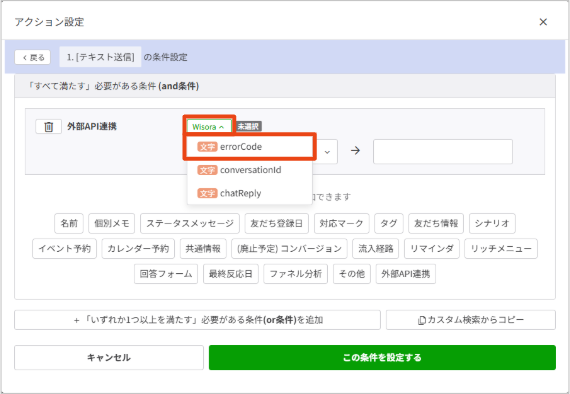The width and height of the screenshot is (570, 394).
Task: Close the アクション設定 dialog
Action: tap(543, 22)
